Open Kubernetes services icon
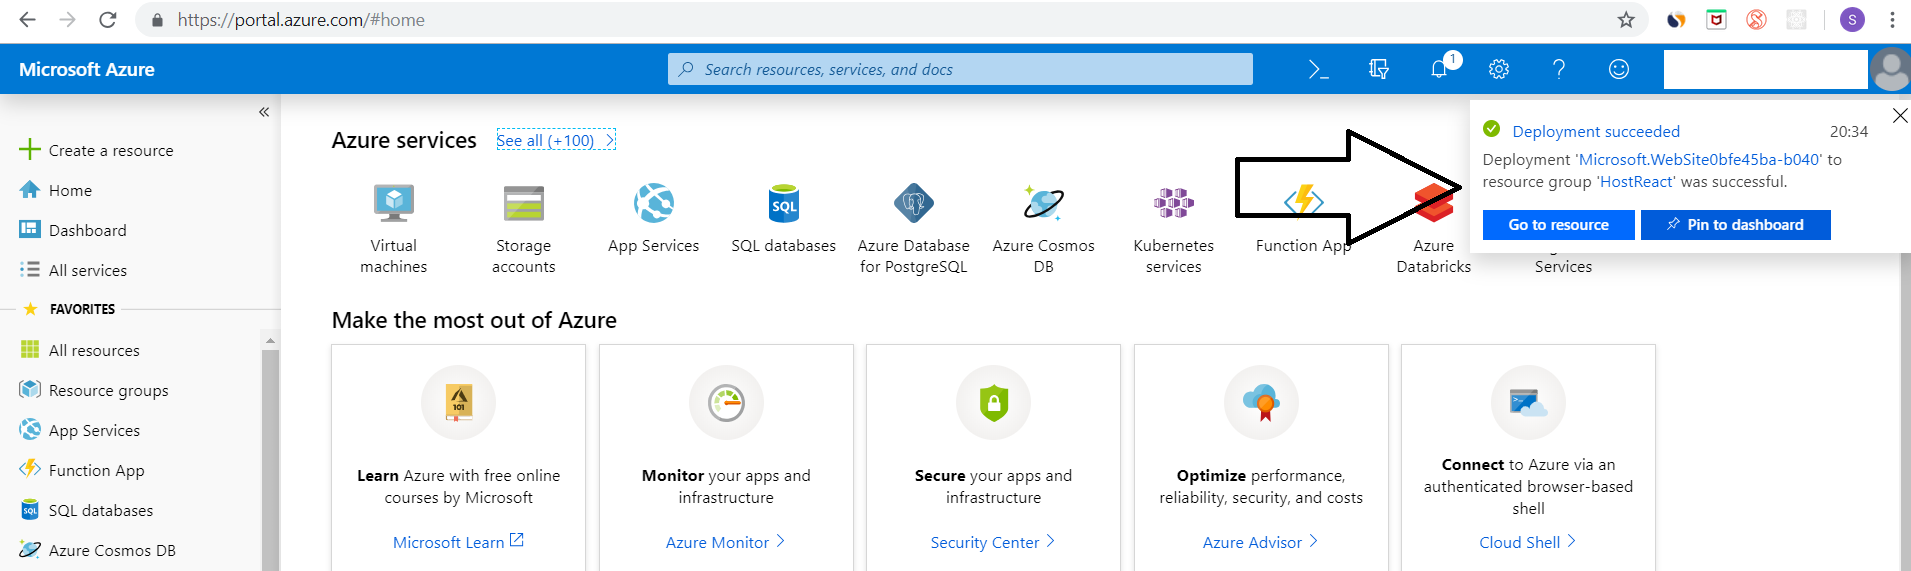This screenshot has height=571, width=1911. pos(1173,204)
